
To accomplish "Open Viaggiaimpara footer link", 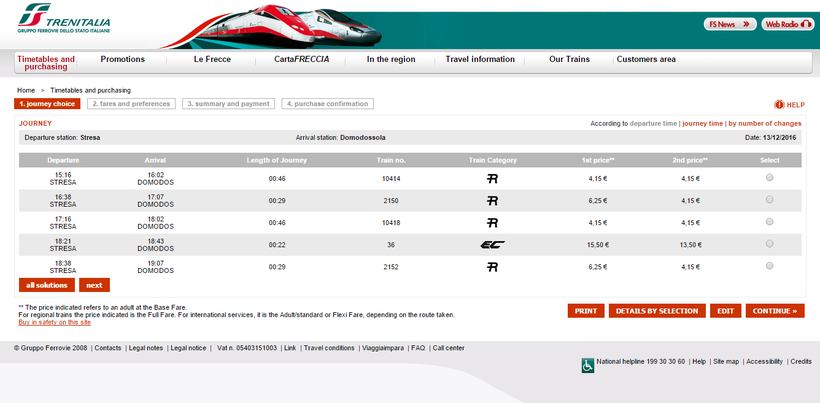I will [383, 348].
